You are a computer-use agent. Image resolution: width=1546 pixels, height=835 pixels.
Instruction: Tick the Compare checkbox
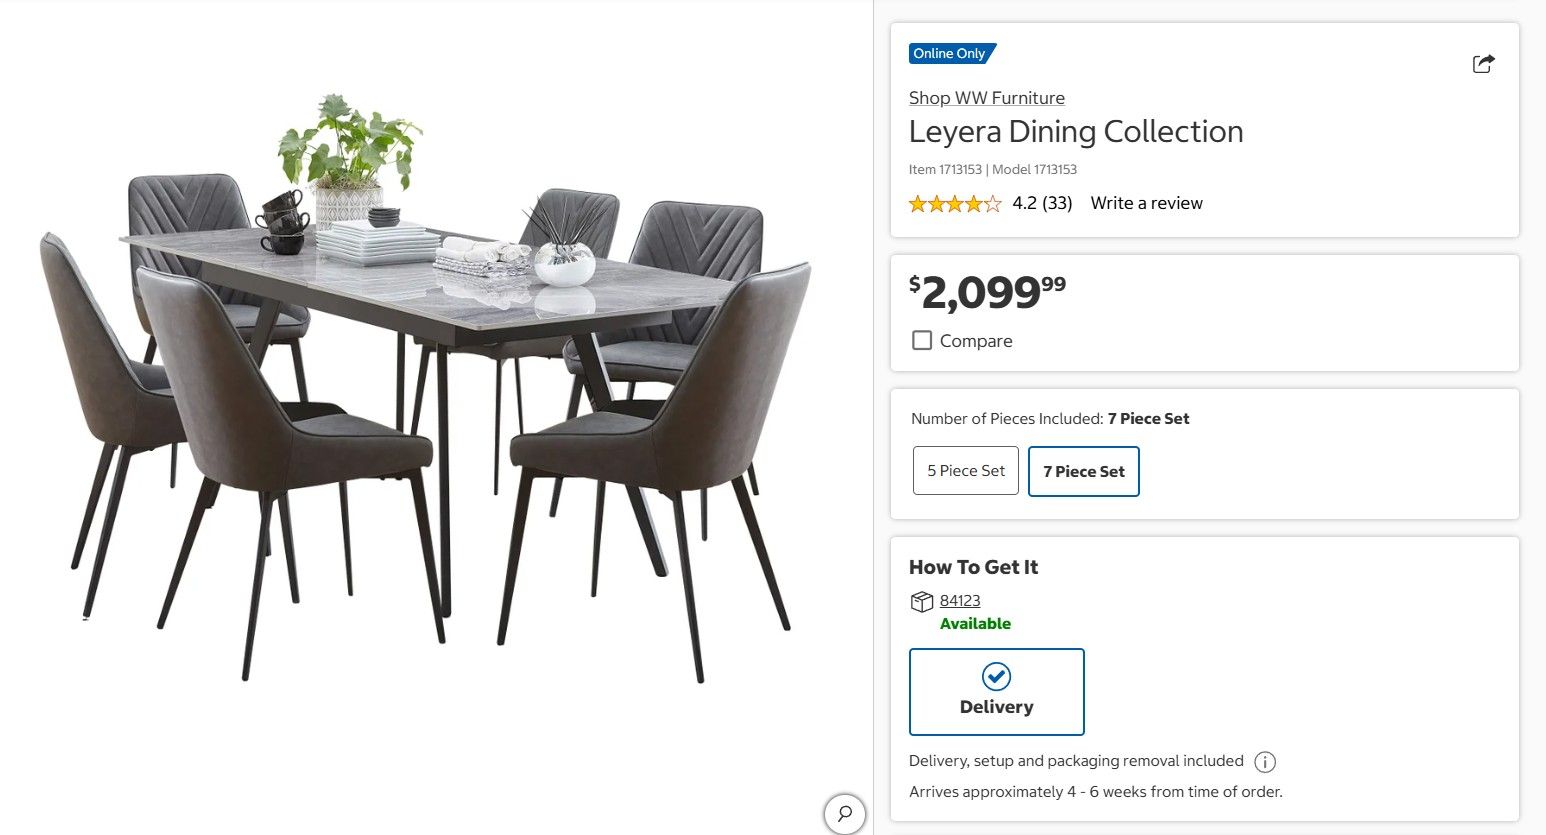922,341
